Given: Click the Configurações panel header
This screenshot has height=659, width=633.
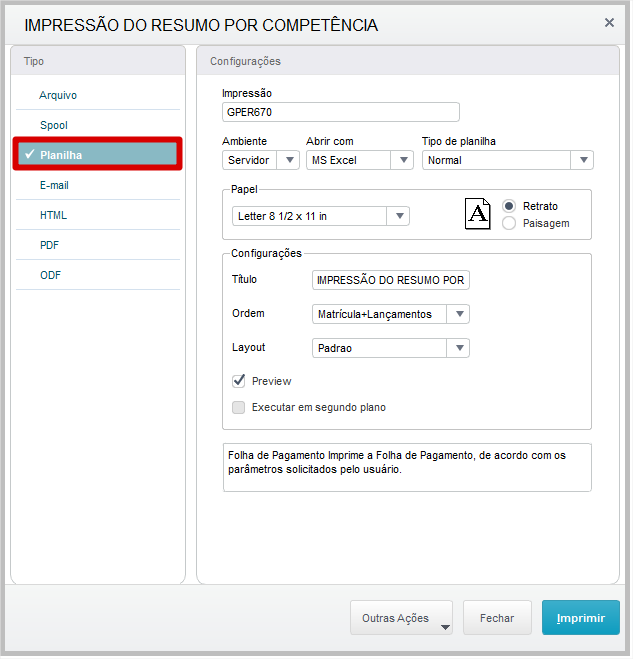Looking at the screenshot, I should click(408, 61).
